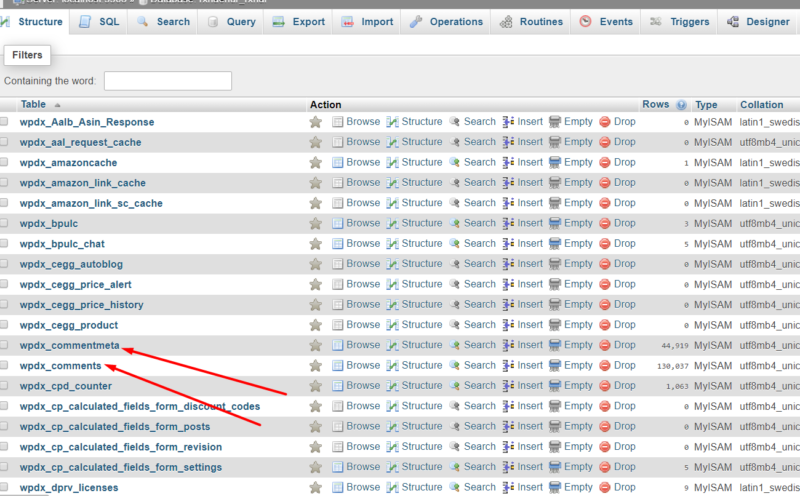Select the wpdx_bpulc row checkbox

coord(4,223)
